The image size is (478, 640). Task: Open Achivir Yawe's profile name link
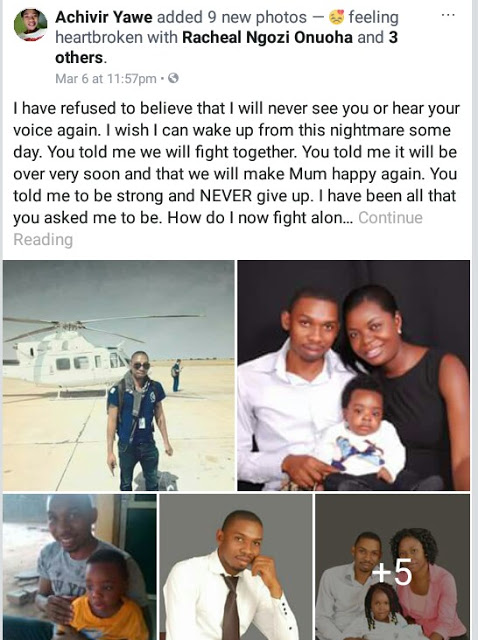tap(104, 17)
